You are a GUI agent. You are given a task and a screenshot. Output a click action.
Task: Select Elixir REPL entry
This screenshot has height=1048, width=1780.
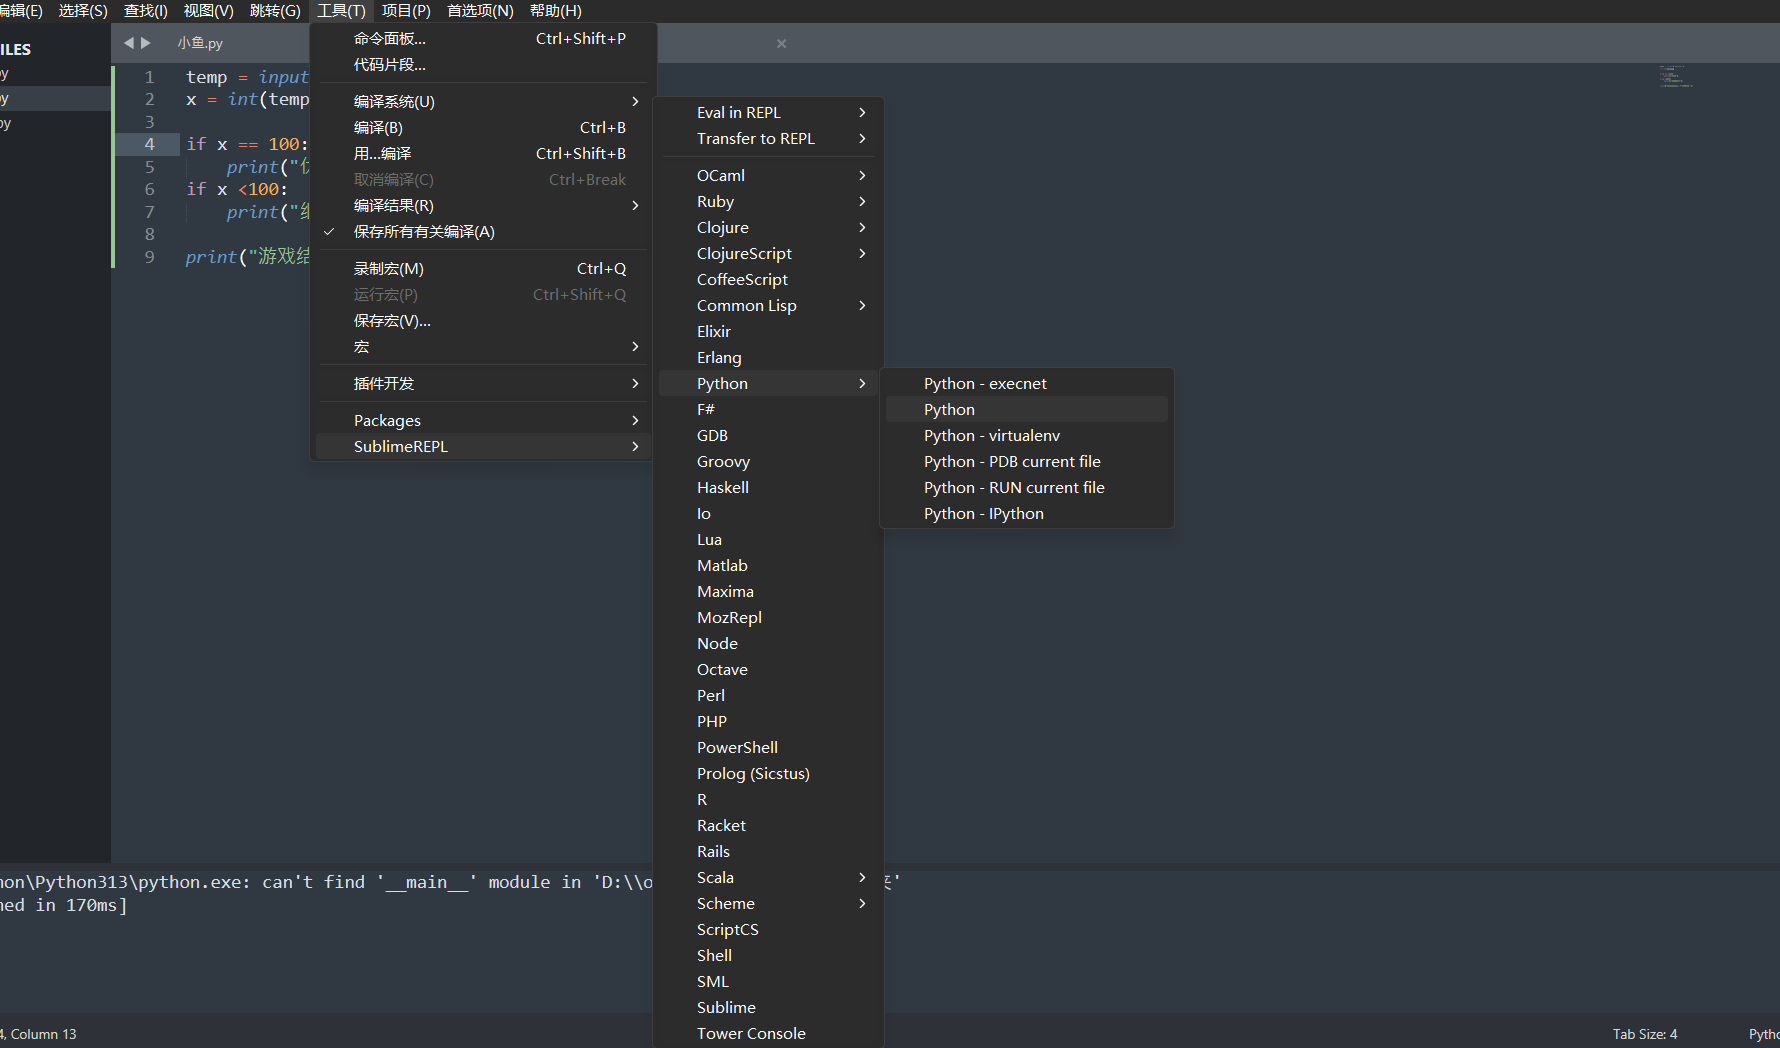click(768, 332)
